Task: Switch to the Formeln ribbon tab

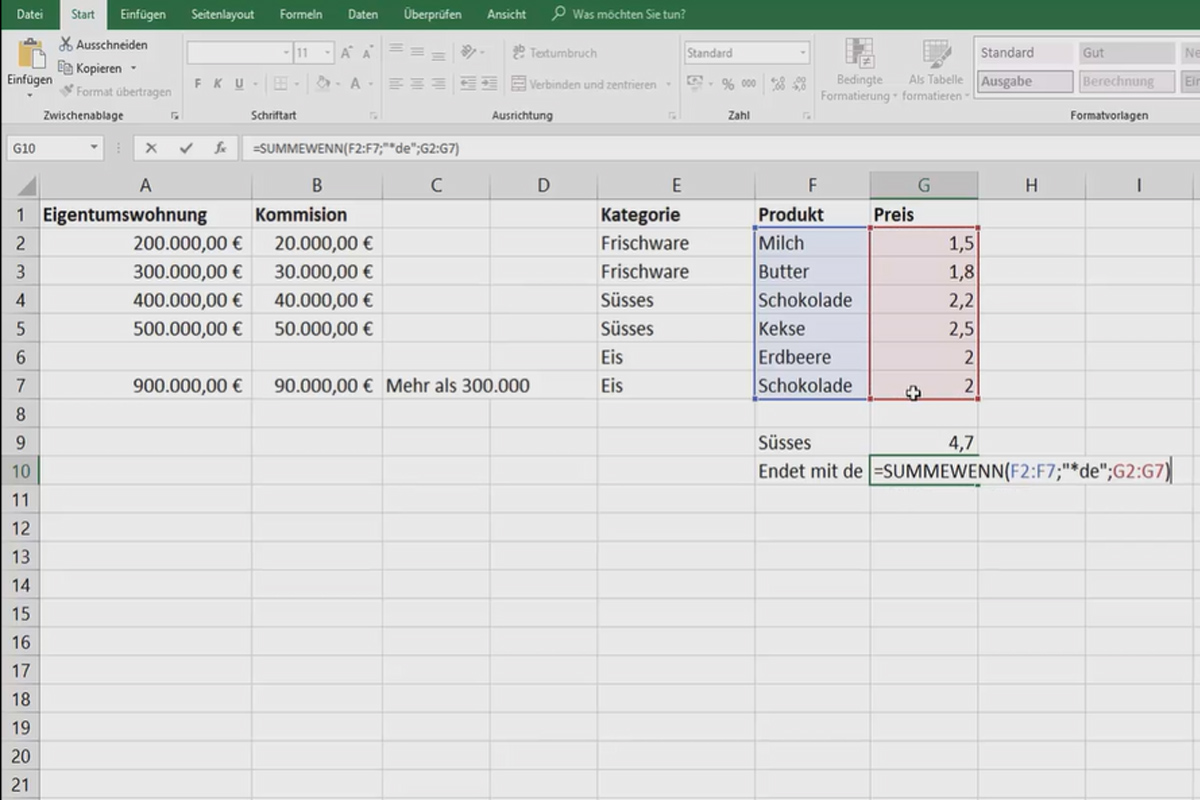Action: pyautogui.click(x=300, y=14)
